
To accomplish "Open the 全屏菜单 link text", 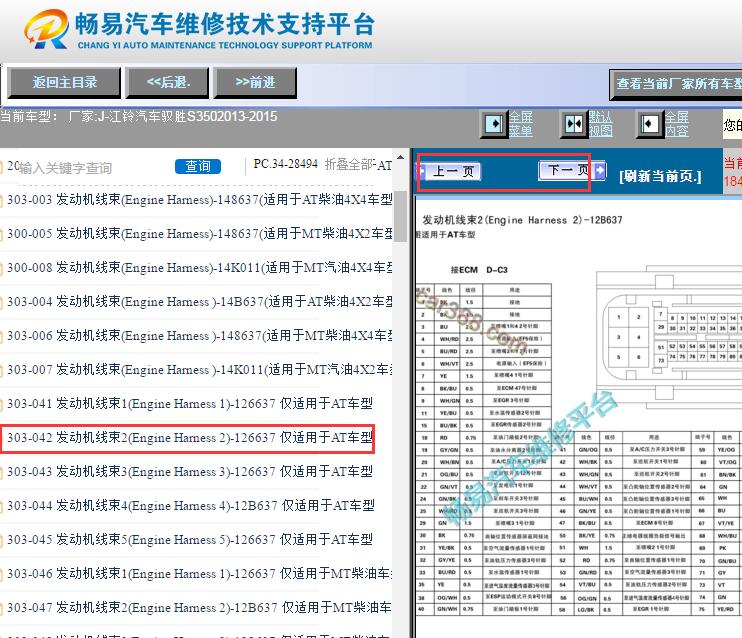I will (x=521, y=124).
